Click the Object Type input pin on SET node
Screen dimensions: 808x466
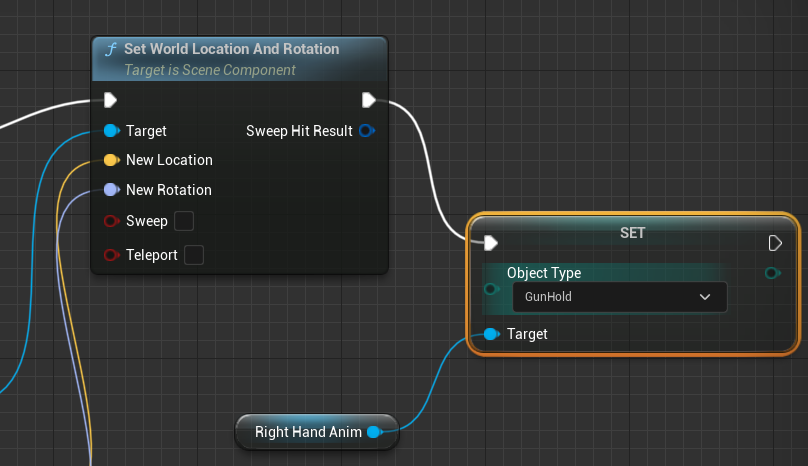click(490, 289)
